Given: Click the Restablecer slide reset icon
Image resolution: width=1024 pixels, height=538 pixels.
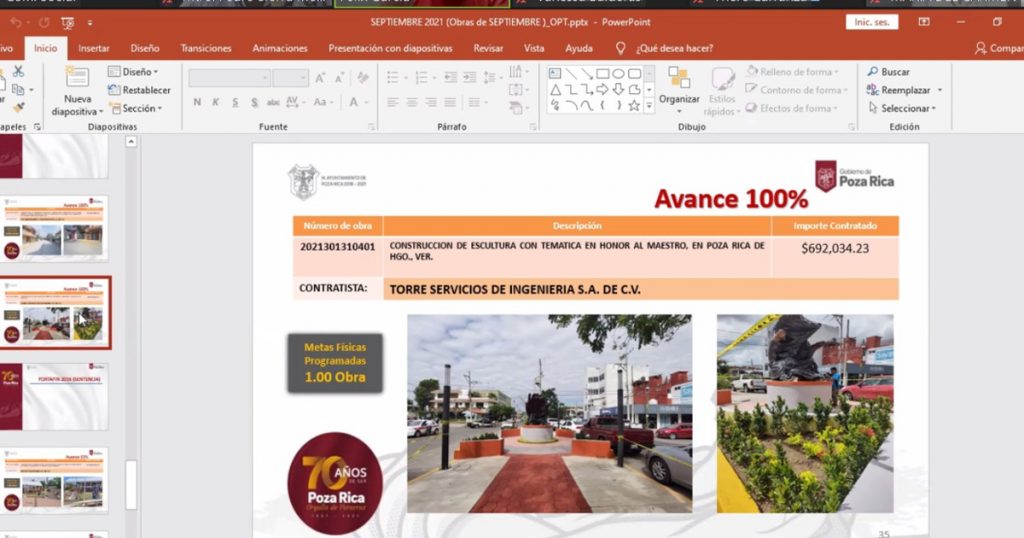Looking at the screenshot, I should coord(139,90).
